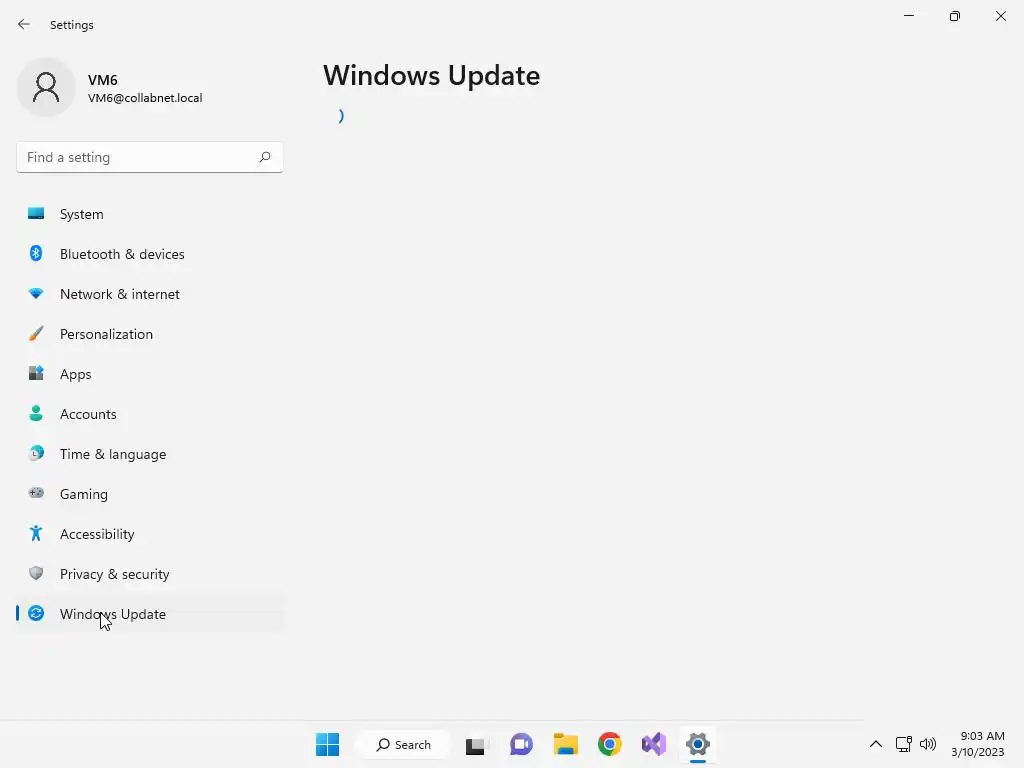Select Windows Update in the sidebar
Screen dimensions: 1024x768
point(150,614)
